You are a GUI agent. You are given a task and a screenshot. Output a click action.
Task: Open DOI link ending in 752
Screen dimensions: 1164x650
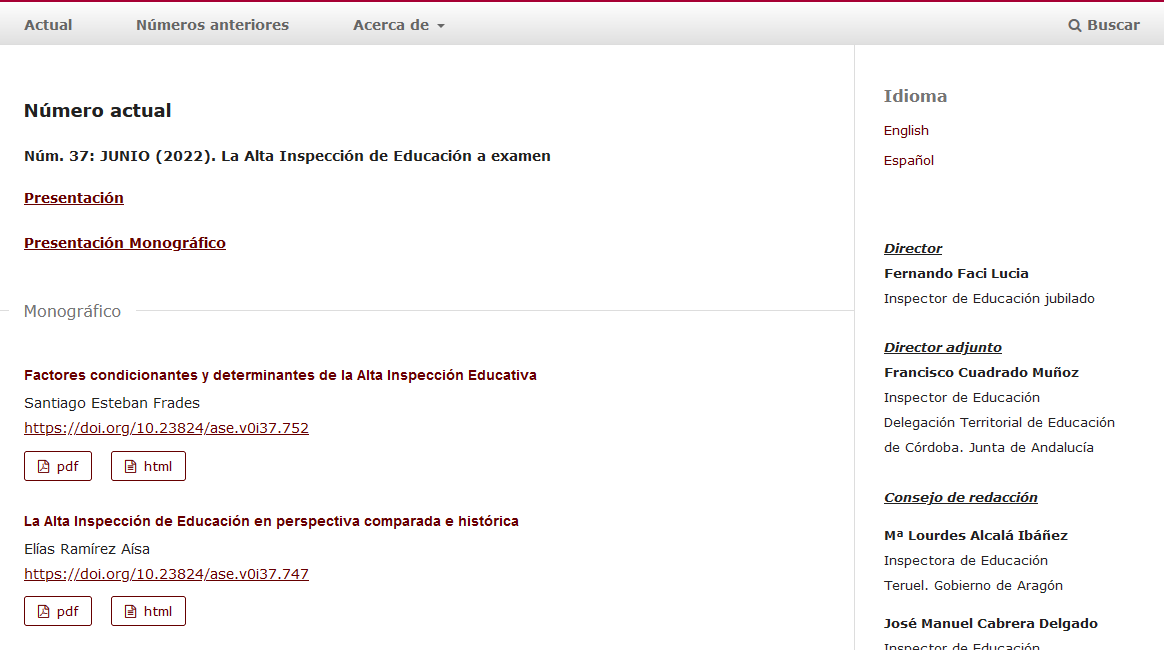pyautogui.click(x=166, y=428)
